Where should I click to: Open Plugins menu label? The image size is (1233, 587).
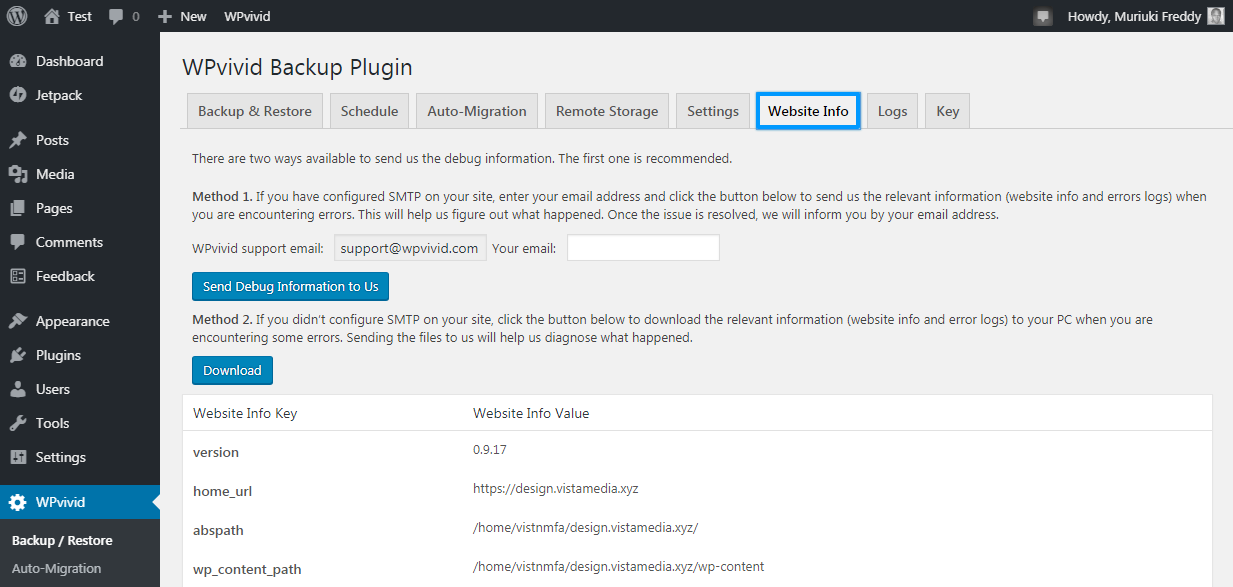click(58, 355)
